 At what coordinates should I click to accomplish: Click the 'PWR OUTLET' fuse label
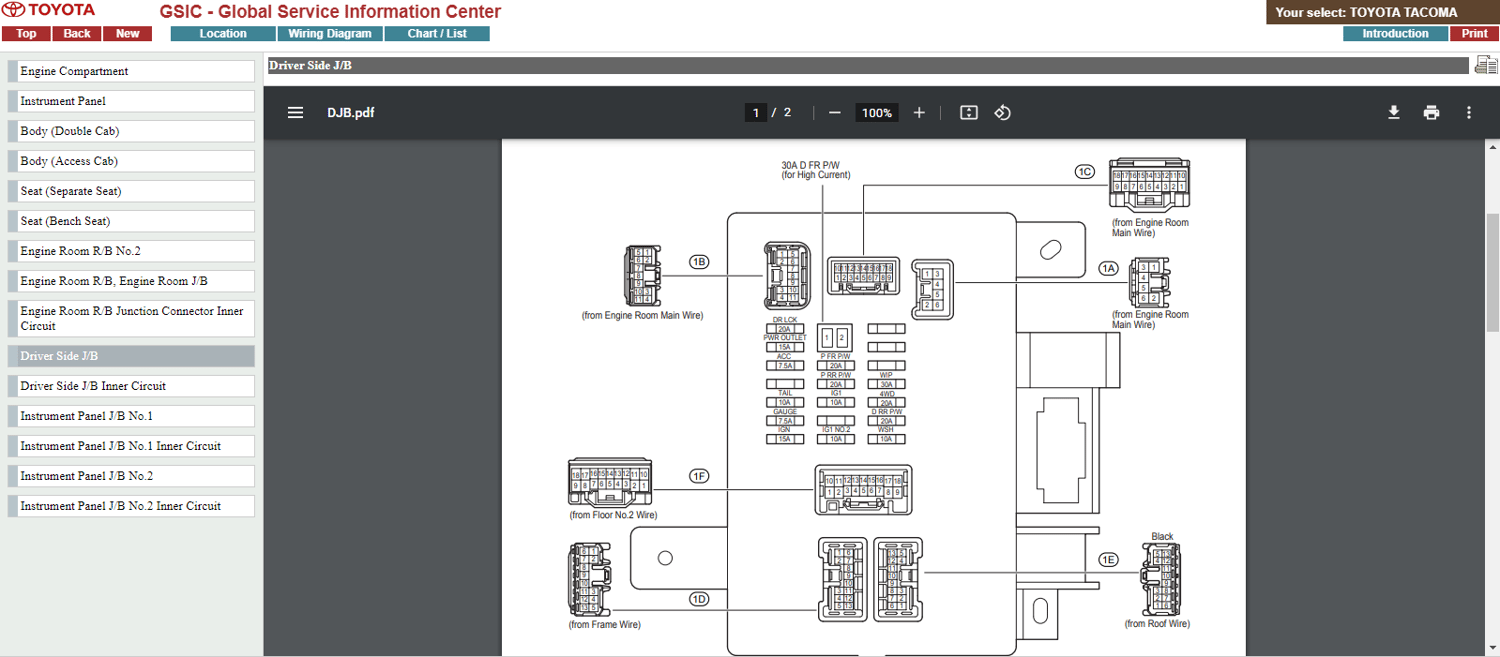[x=784, y=338]
